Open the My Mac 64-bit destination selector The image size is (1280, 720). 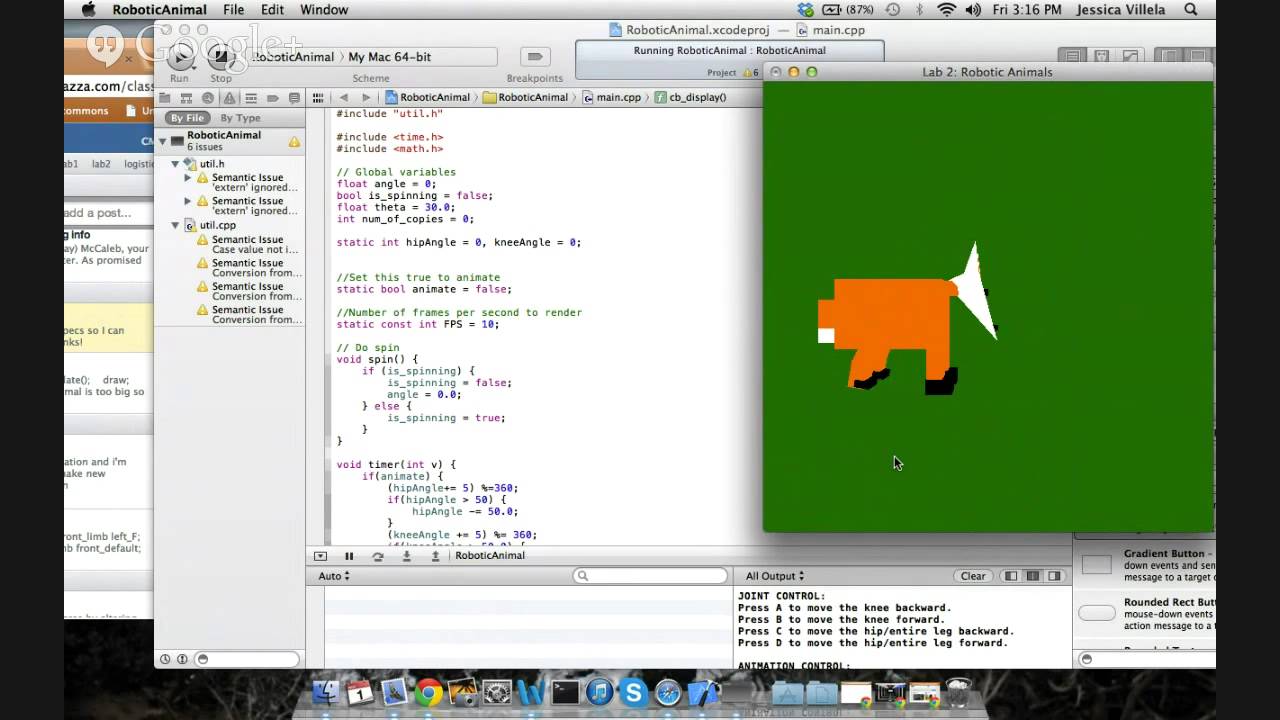[x=390, y=57]
